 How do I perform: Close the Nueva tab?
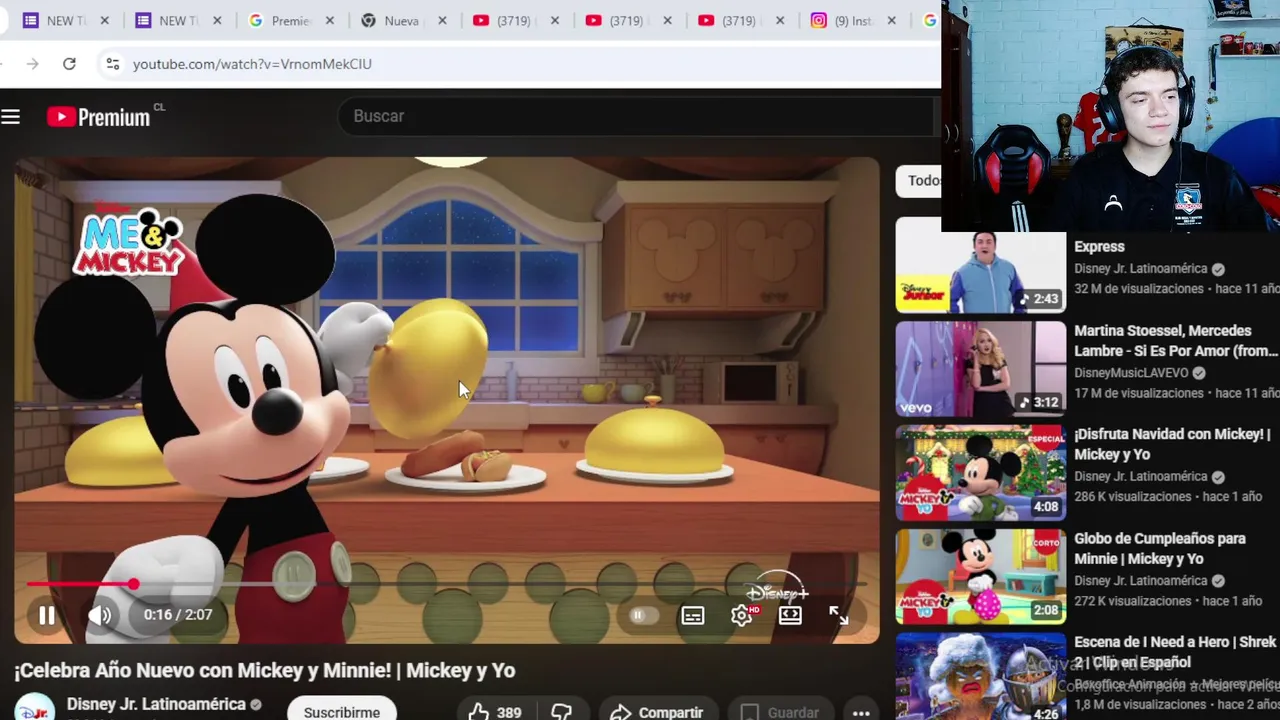point(443,20)
